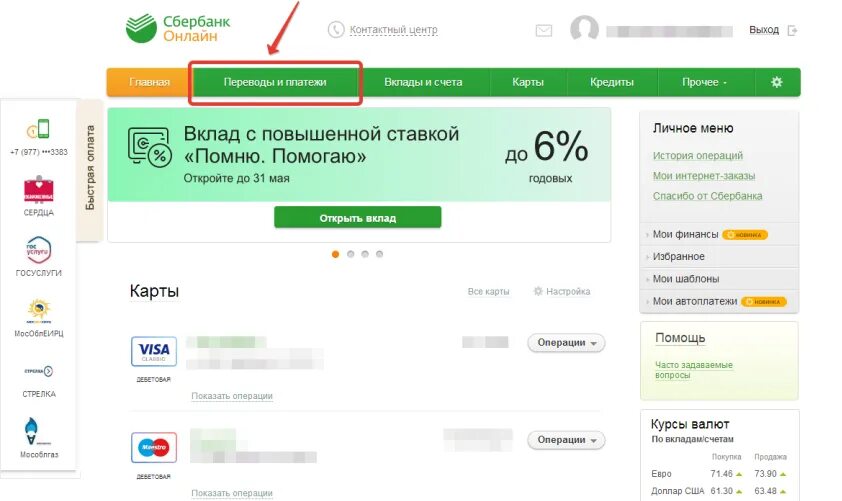This screenshot has width=842, height=501.
Task: Click the Выход link
Action: pos(764,30)
